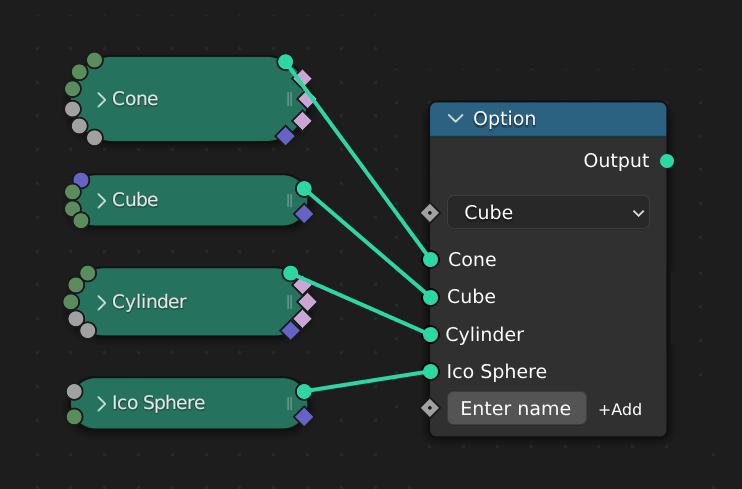The height and width of the screenshot is (489, 742).
Task: Click the Output socket on Option node
Action: pyautogui.click(x=667, y=161)
